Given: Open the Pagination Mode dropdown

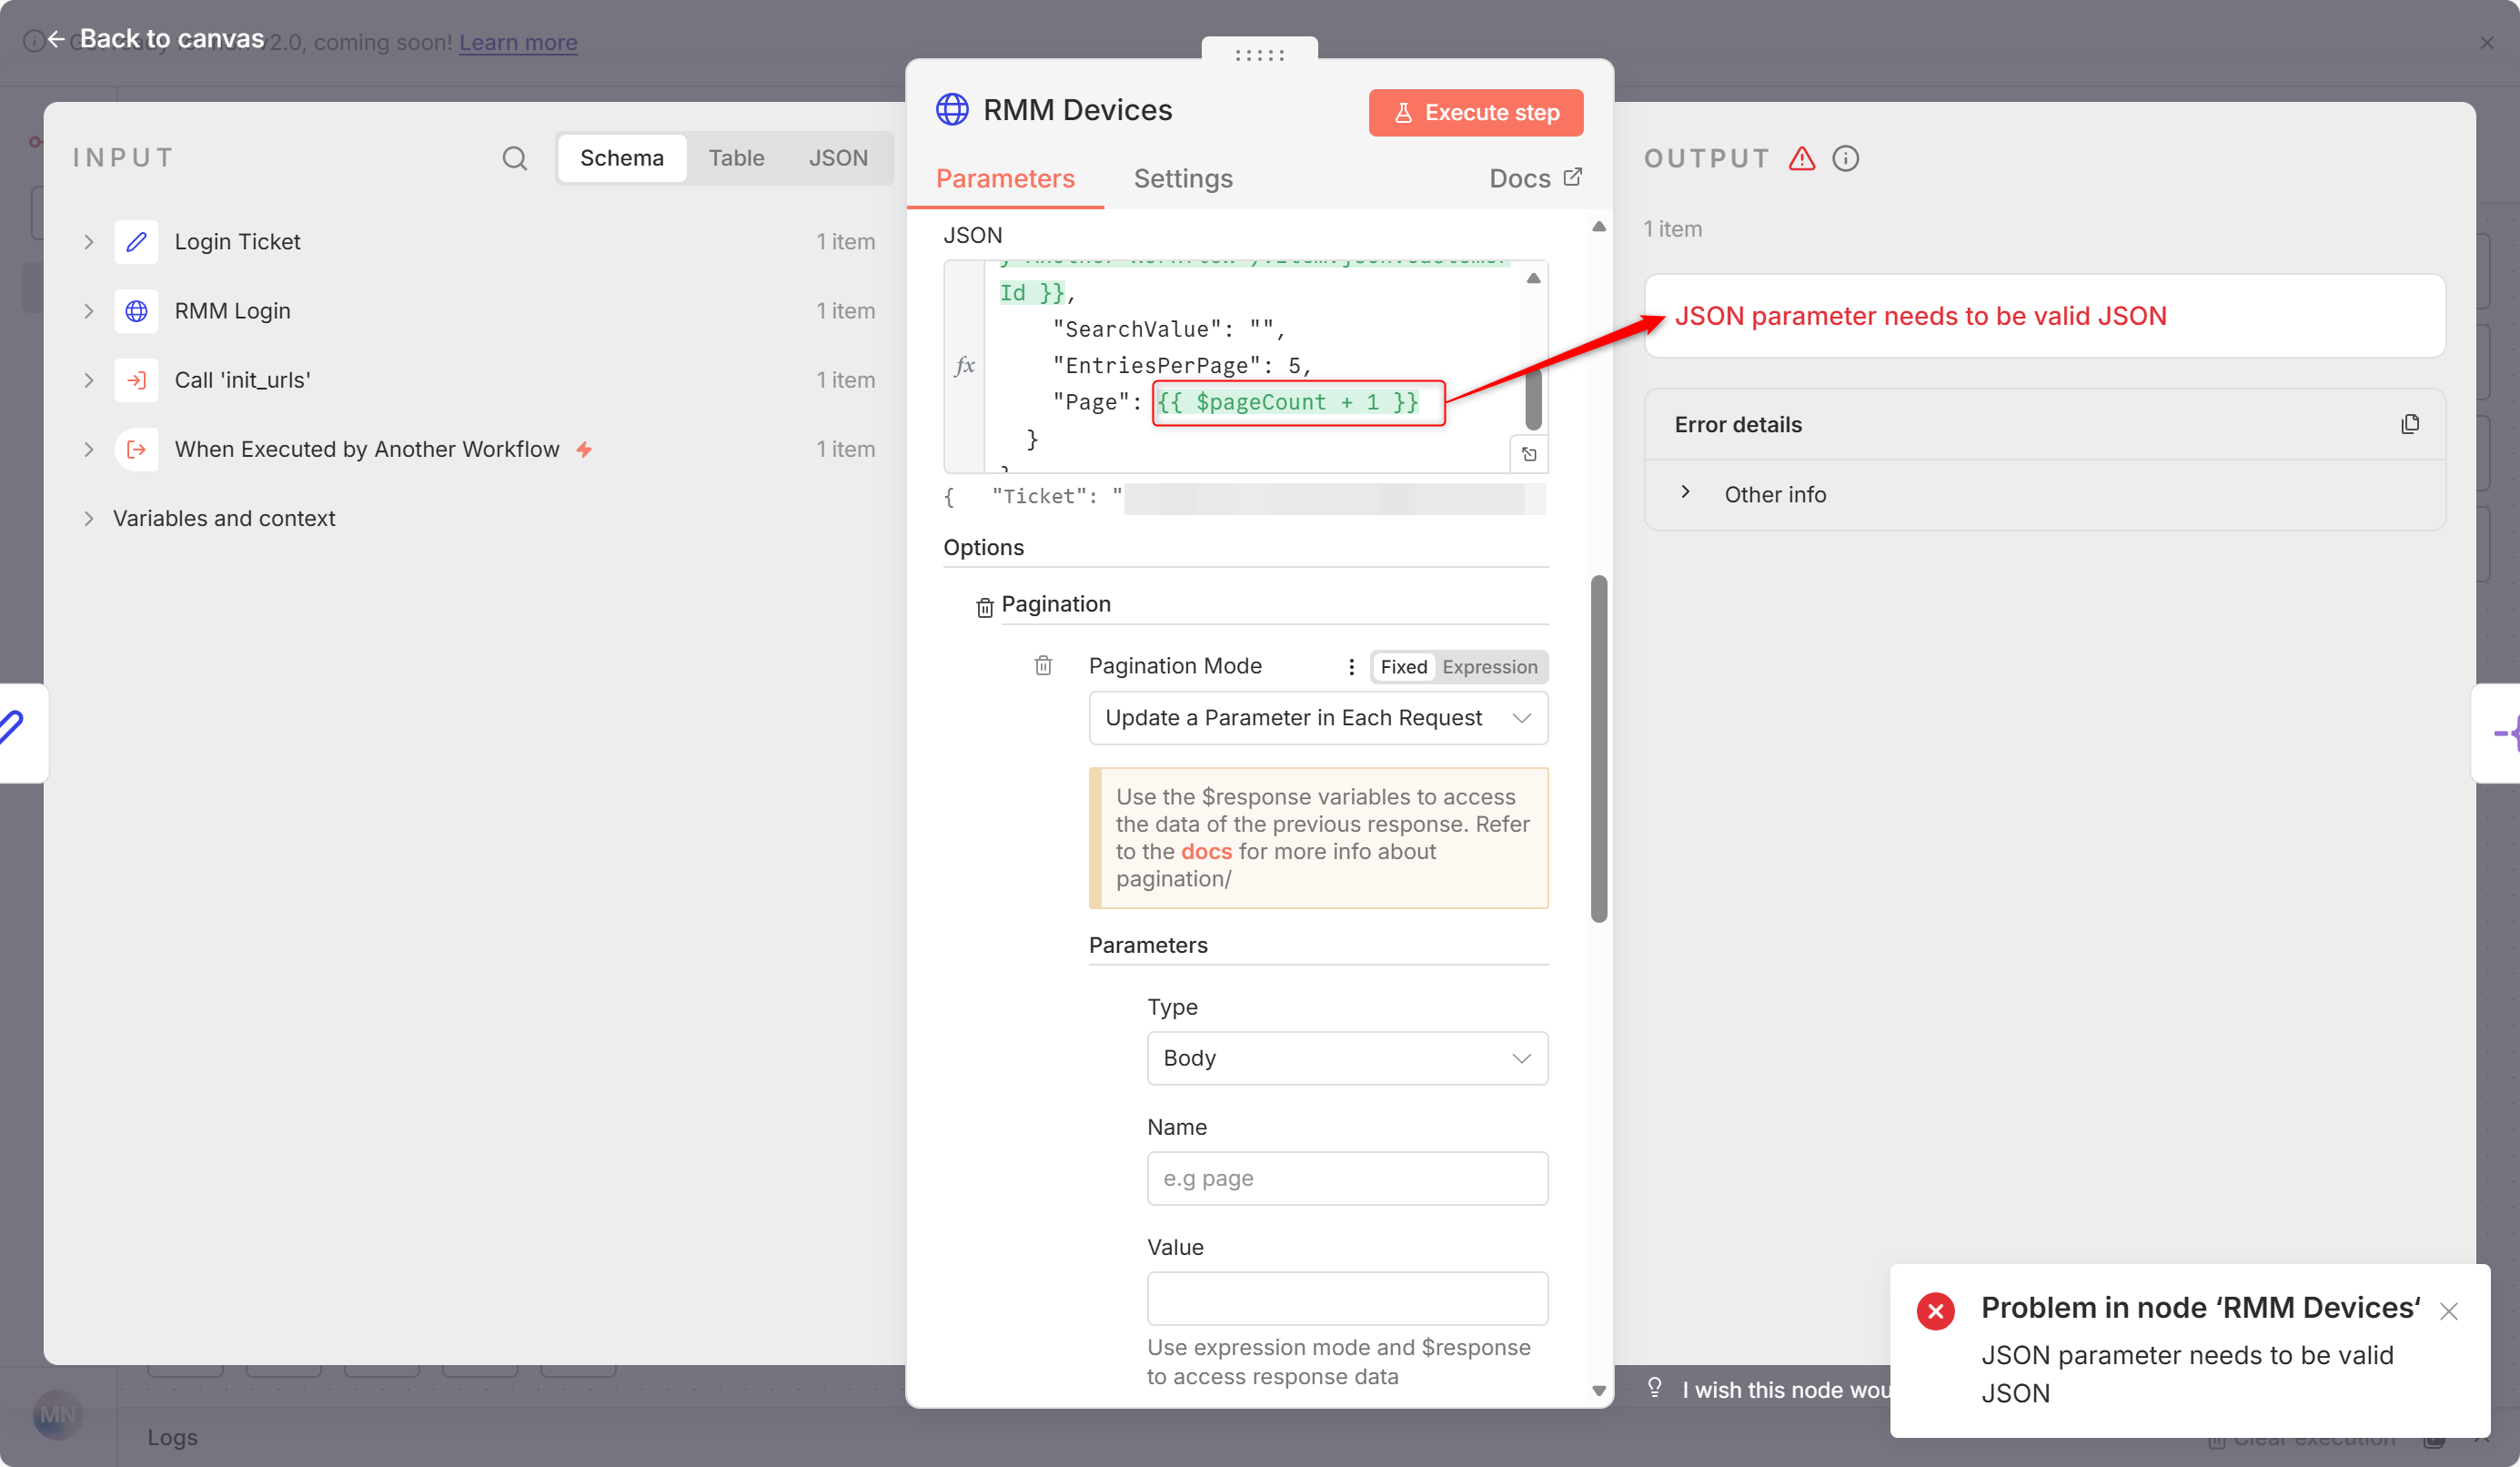Looking at the screenshot, I should click(1317, 718).
